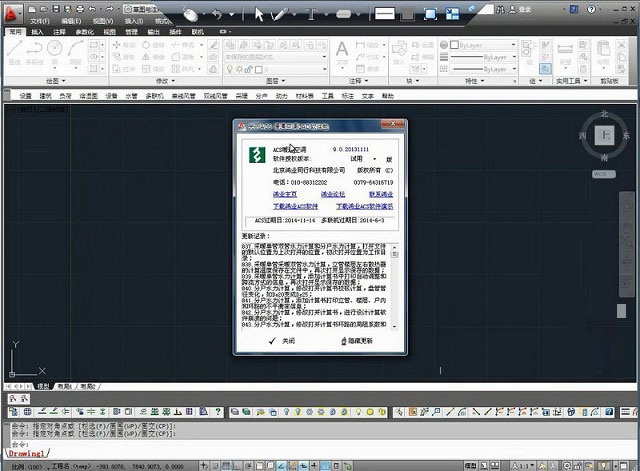Click the 关闭 button in the dialog
Image resolution: width=640 pixels, height=471 pixels.
point(281,340)
